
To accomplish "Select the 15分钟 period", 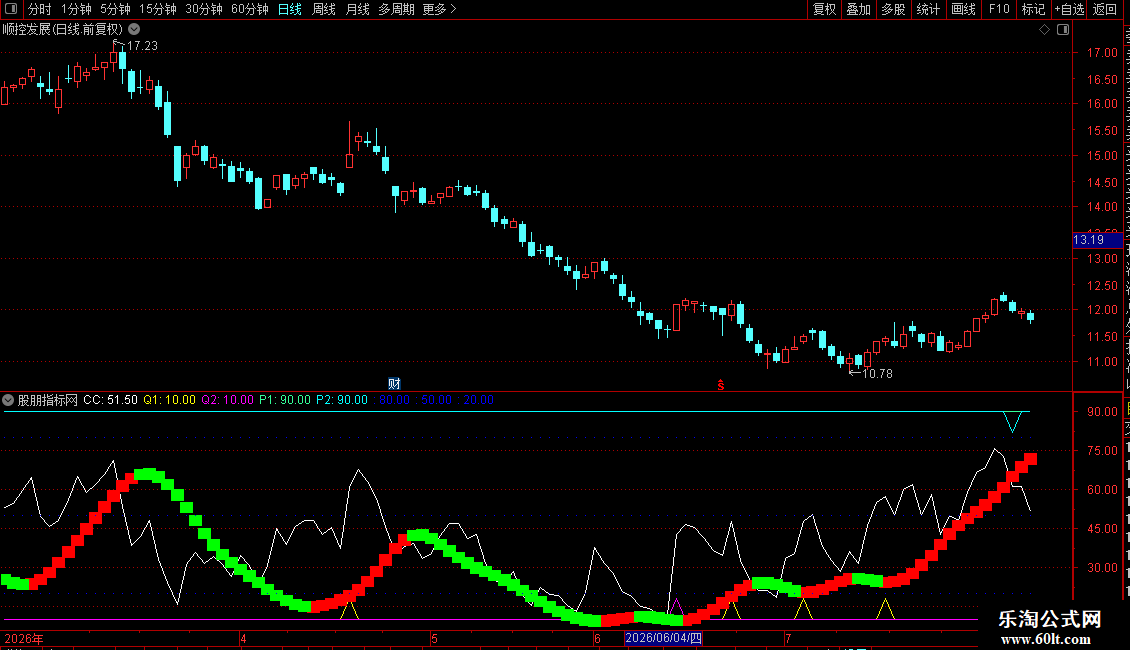I will coord(158,9).
